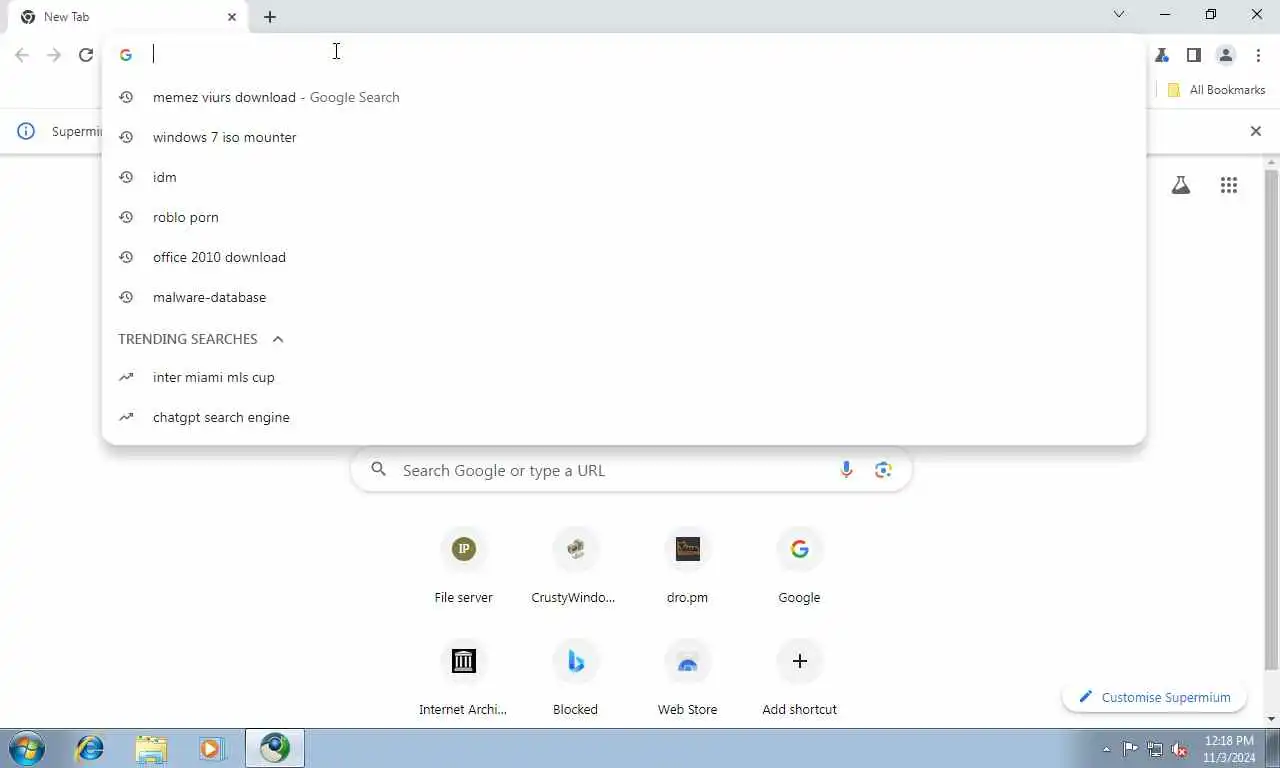This screenshot has height=768, width=1280.
Task: Open the Google shortcut tile
Action: [799, 567]
